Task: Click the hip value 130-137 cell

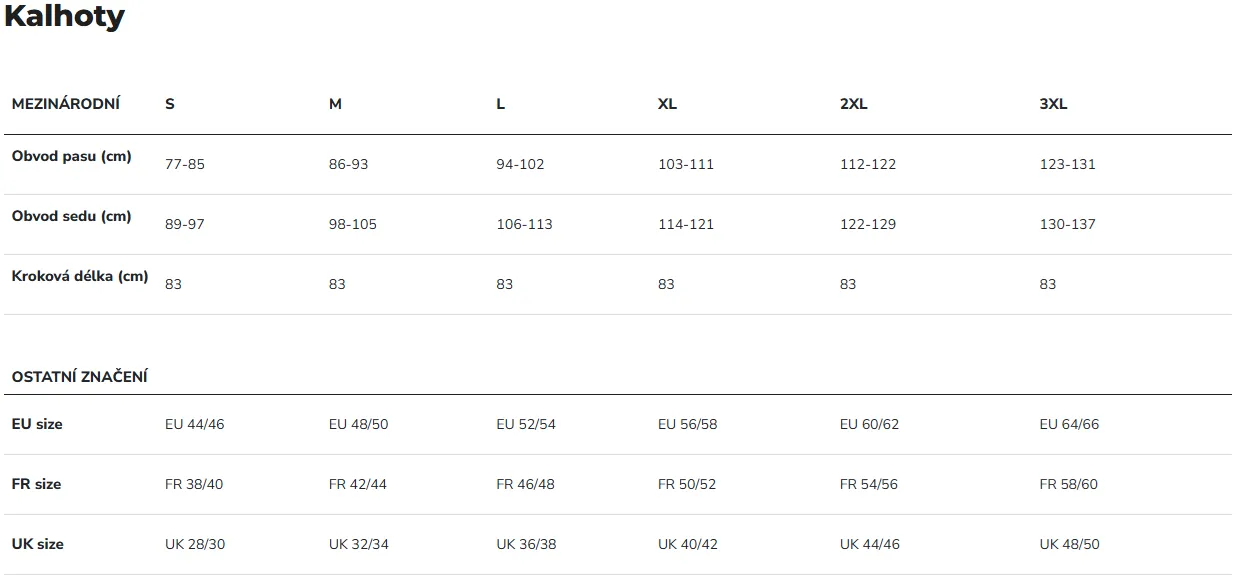Action: click(x=1068, y=224)
